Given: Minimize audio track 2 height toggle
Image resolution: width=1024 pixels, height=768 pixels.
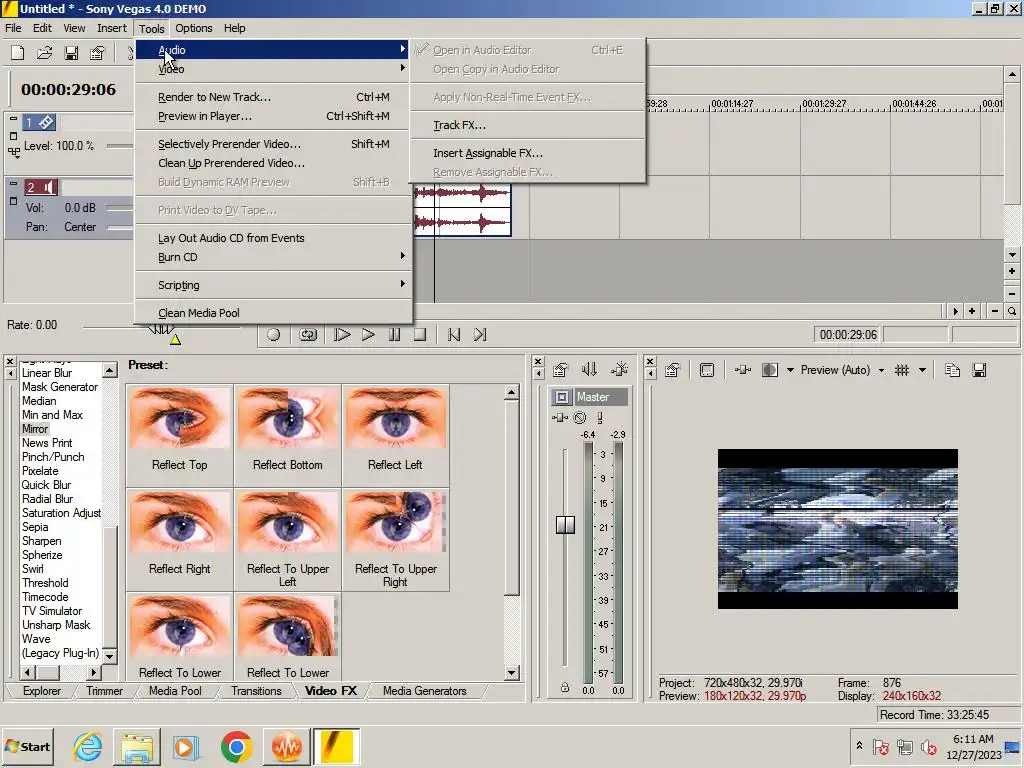Looking at the screenshot, I should point(13,184).
